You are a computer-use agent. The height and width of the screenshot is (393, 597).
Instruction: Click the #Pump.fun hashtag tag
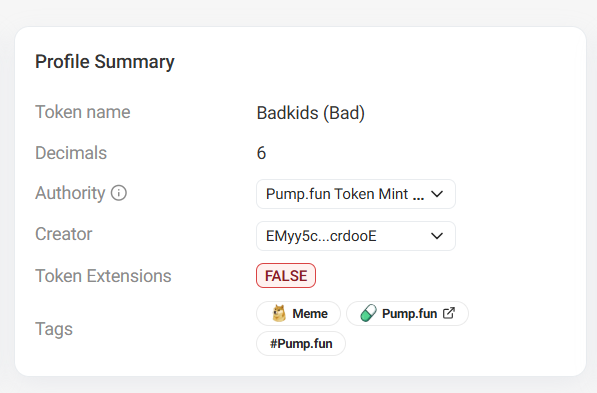point(301,343)
